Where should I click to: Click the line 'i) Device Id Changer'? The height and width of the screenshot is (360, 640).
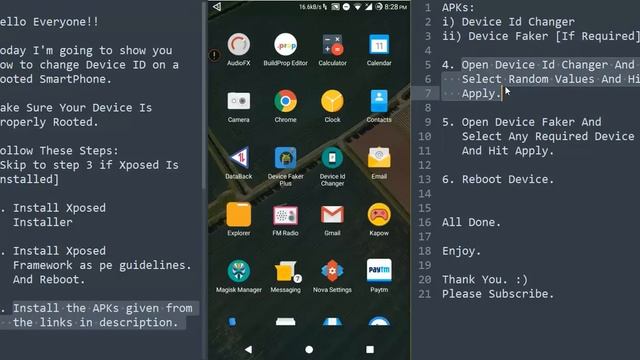508,22
